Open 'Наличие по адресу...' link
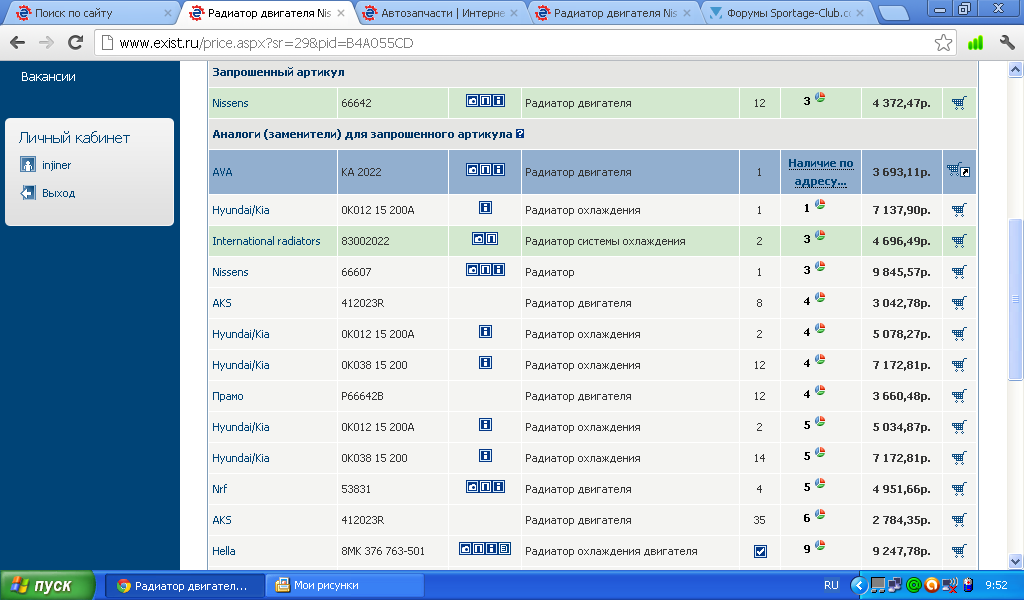Viewport: 1024px width, 600px height. 819,172
